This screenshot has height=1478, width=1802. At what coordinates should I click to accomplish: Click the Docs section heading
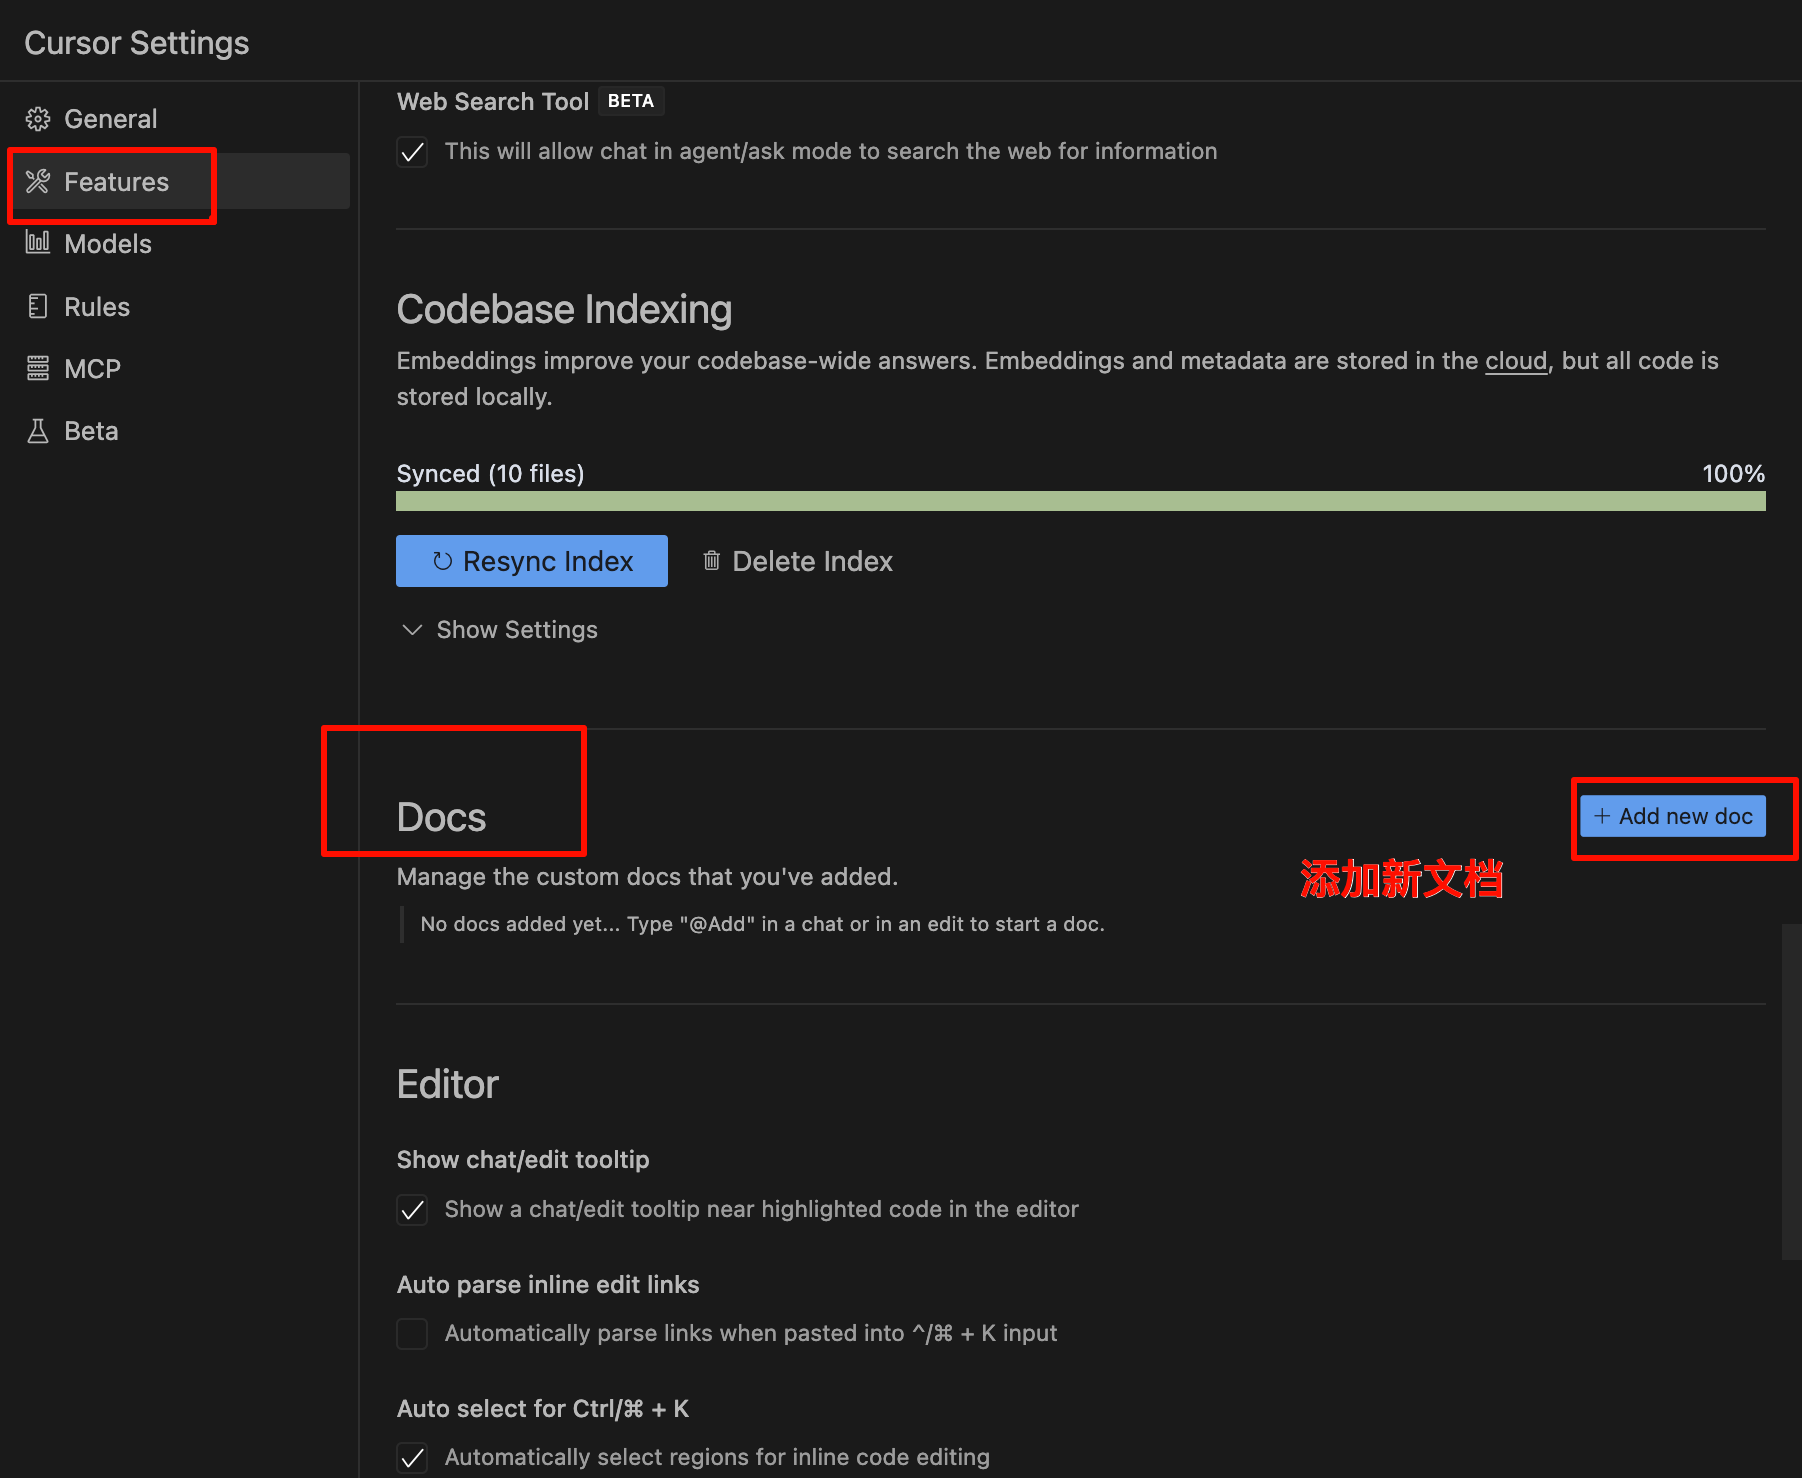click(x=441, y=817)
